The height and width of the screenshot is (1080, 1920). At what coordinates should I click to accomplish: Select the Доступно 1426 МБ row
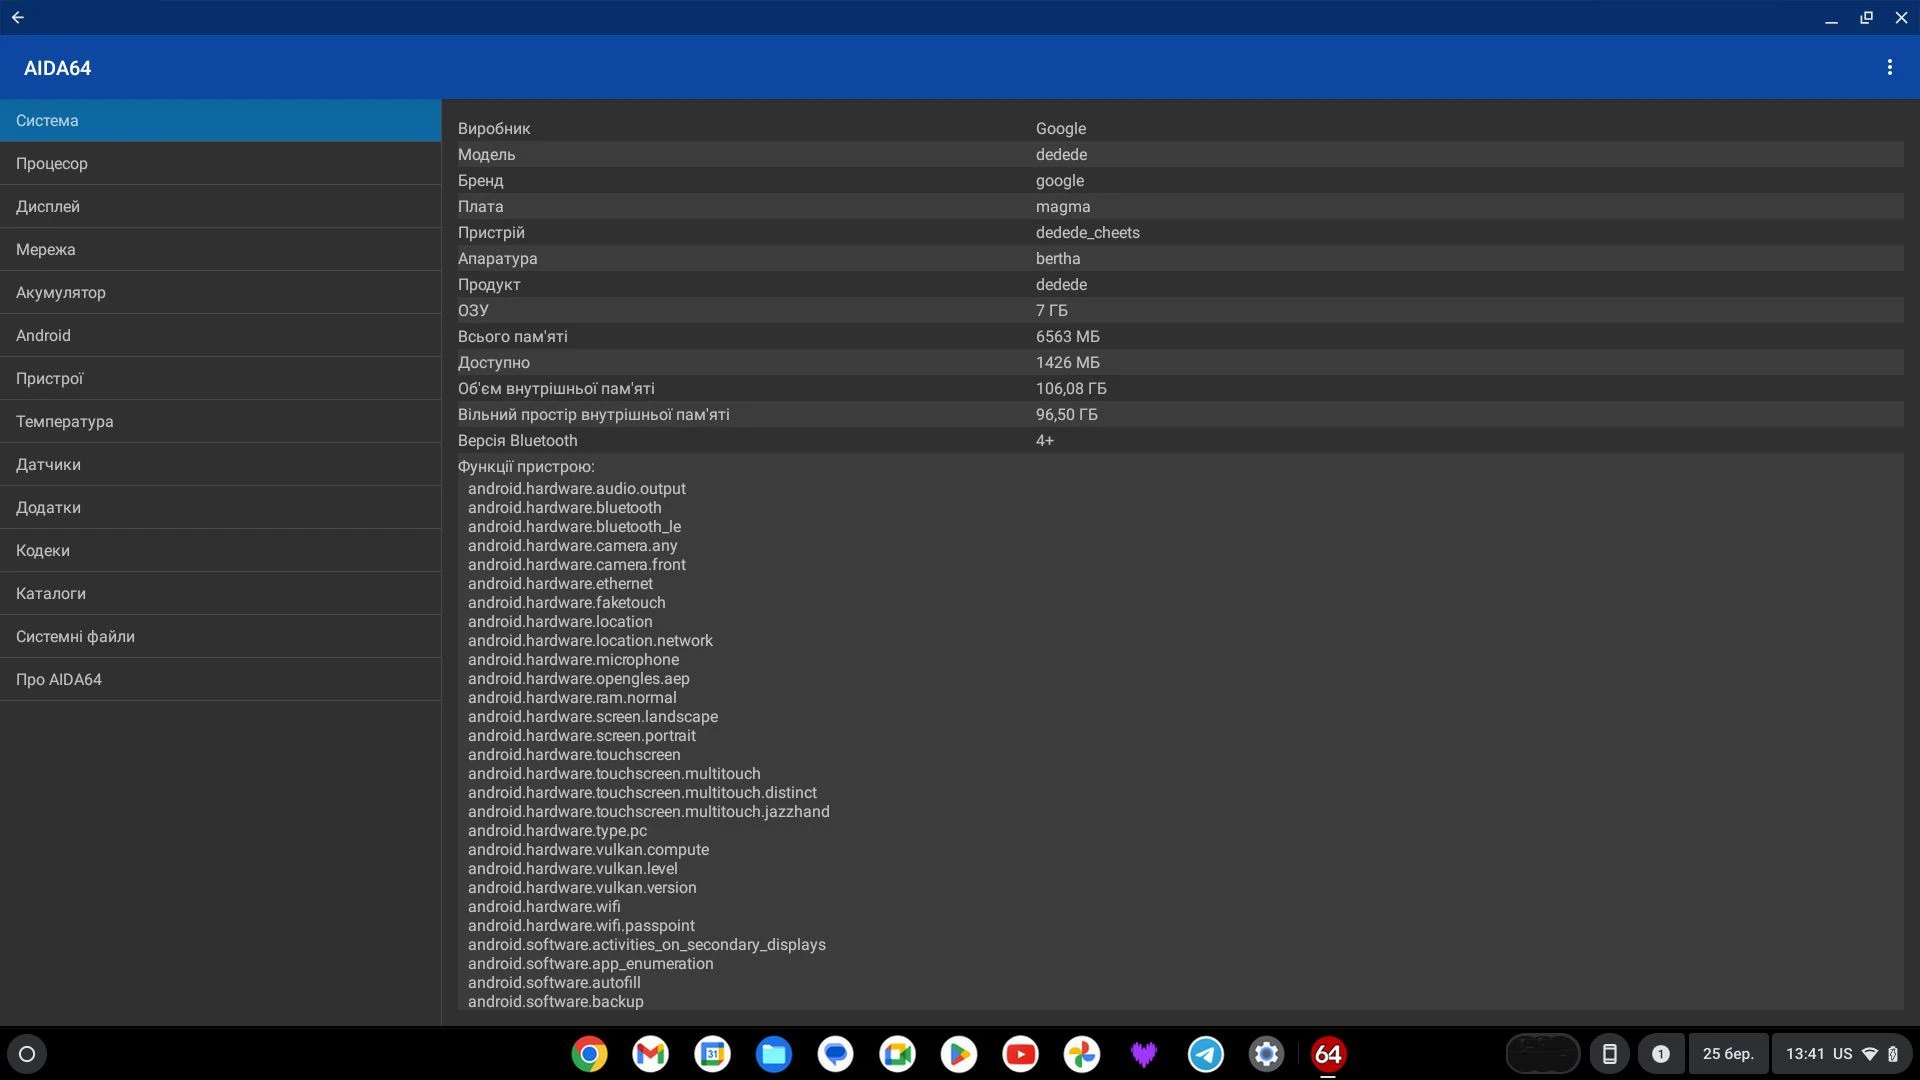click(1180, 362)
